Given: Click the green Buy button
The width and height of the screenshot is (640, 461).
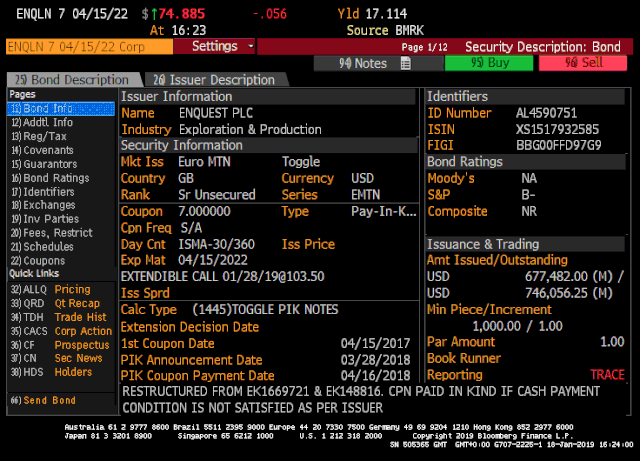Looking at the screenshot, I should (489, 63).
